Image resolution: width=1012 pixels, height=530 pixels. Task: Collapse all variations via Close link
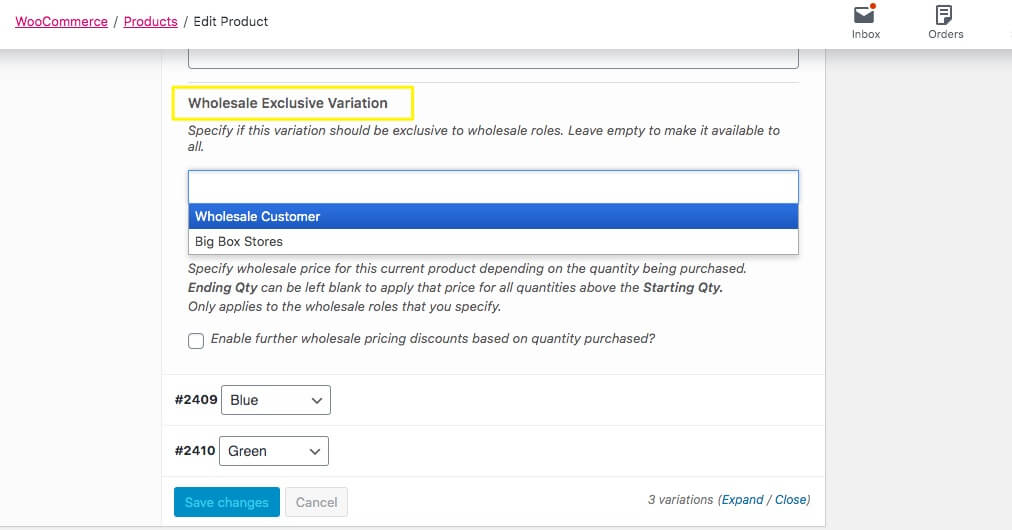[x=790, y=500]
